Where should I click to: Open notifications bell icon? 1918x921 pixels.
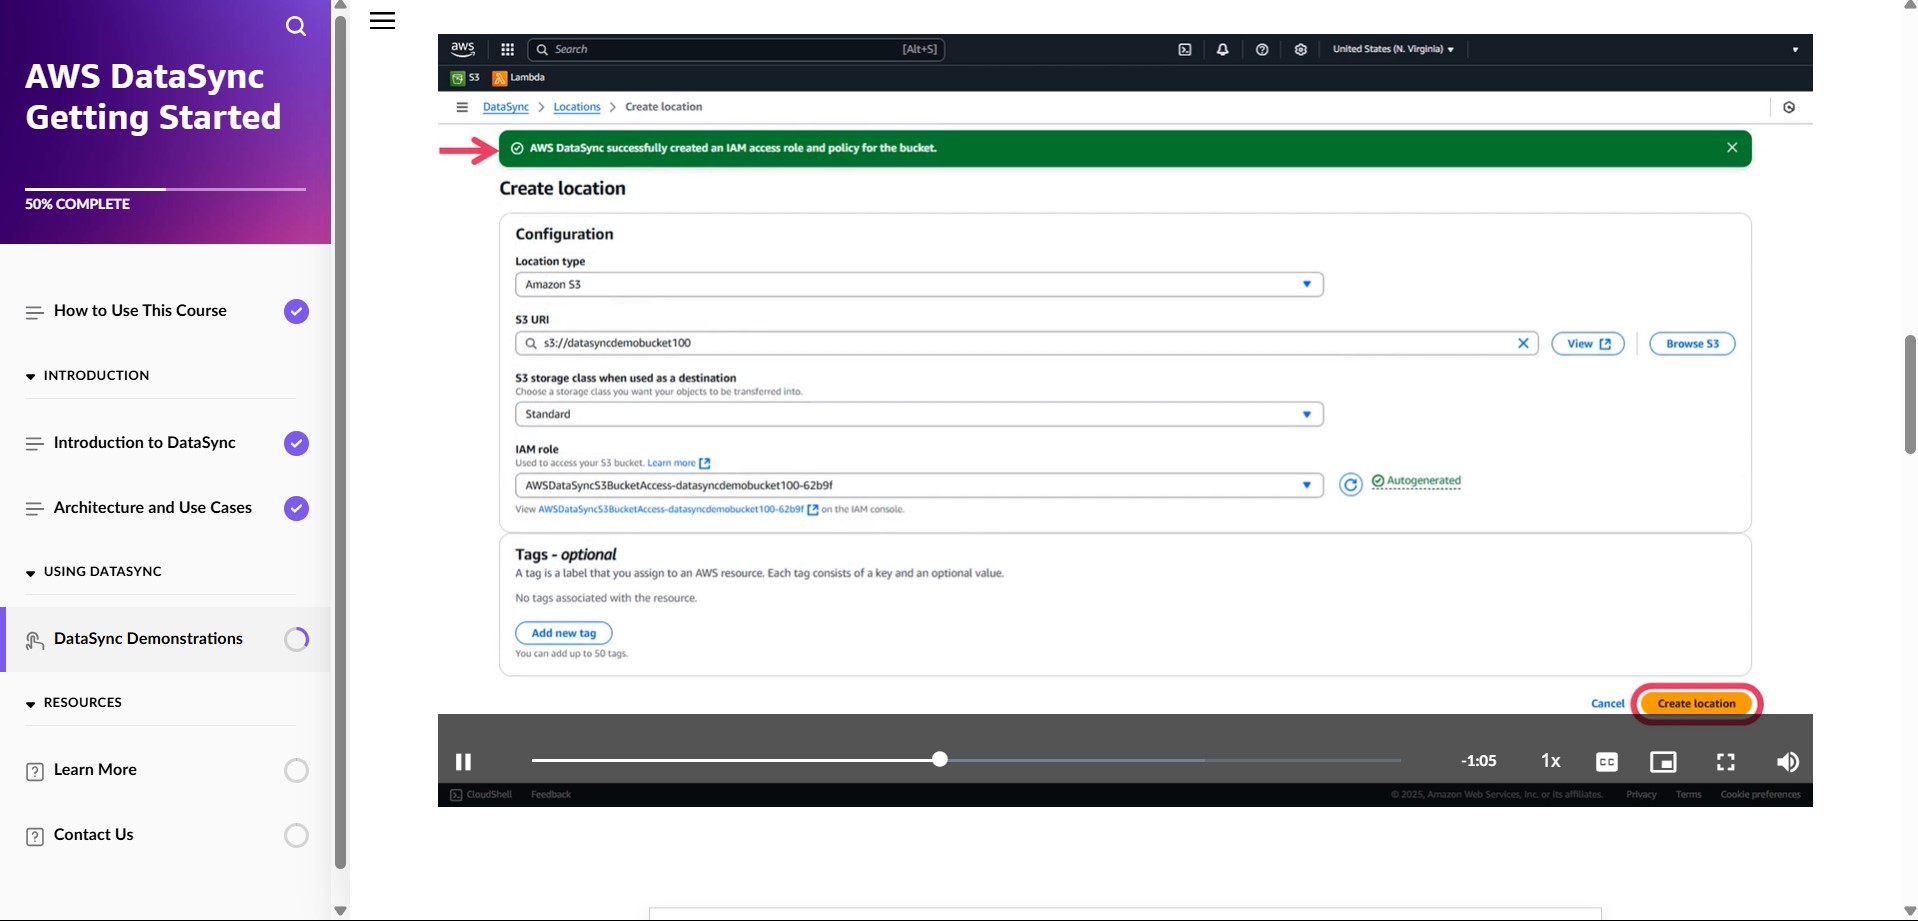tap(1222, 49)
